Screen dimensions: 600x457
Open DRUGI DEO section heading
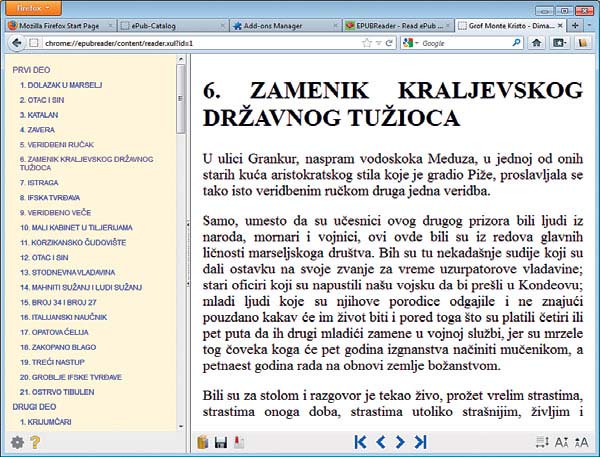(x=34, y=407)
